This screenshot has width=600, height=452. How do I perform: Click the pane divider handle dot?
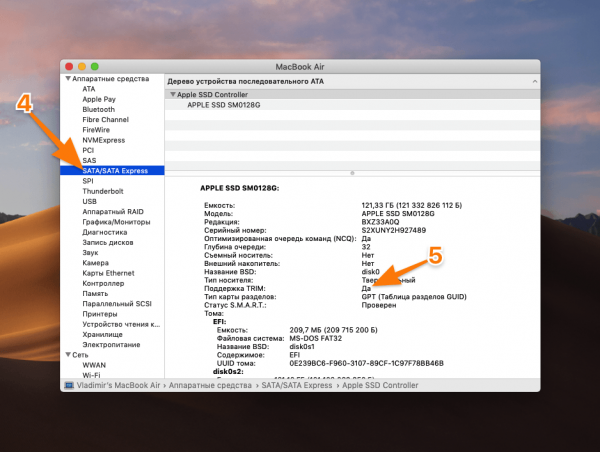click(352, 173)
